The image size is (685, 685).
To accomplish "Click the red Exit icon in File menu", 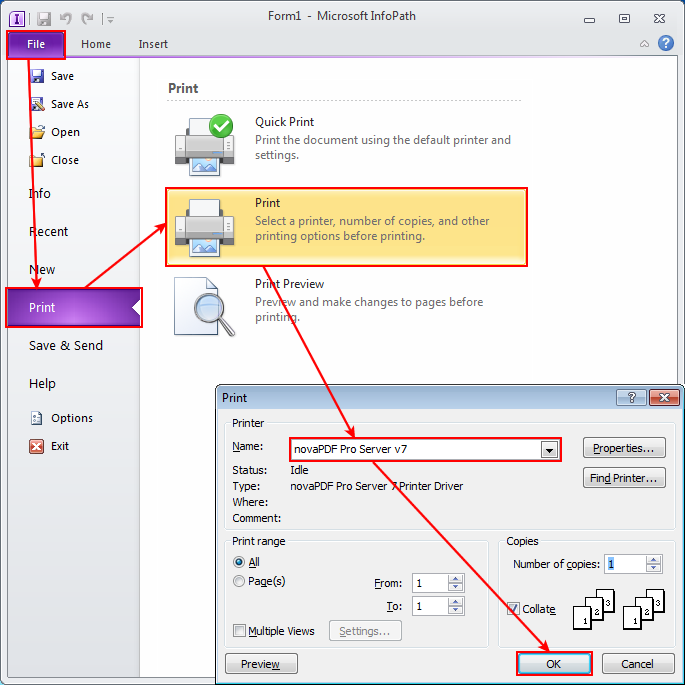I will (37, 446).
